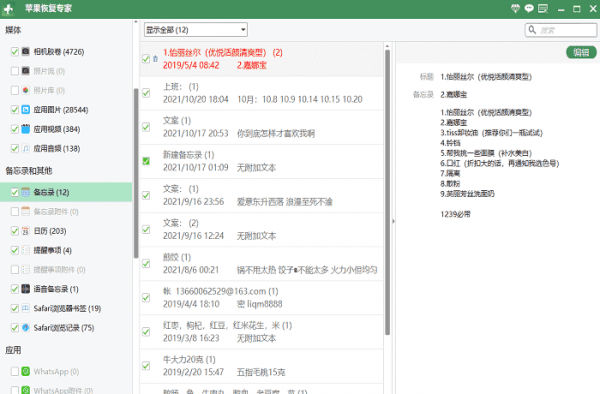Click the 媒体 section header
Screen dimensions: 600x394
13,30
